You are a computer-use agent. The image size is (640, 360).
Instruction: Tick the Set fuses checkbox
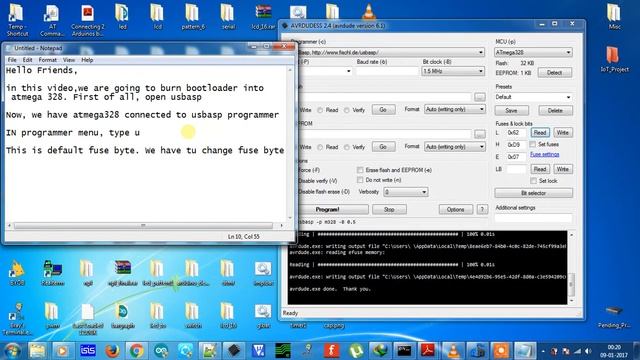pyautogui.click(x=533, y=144)
